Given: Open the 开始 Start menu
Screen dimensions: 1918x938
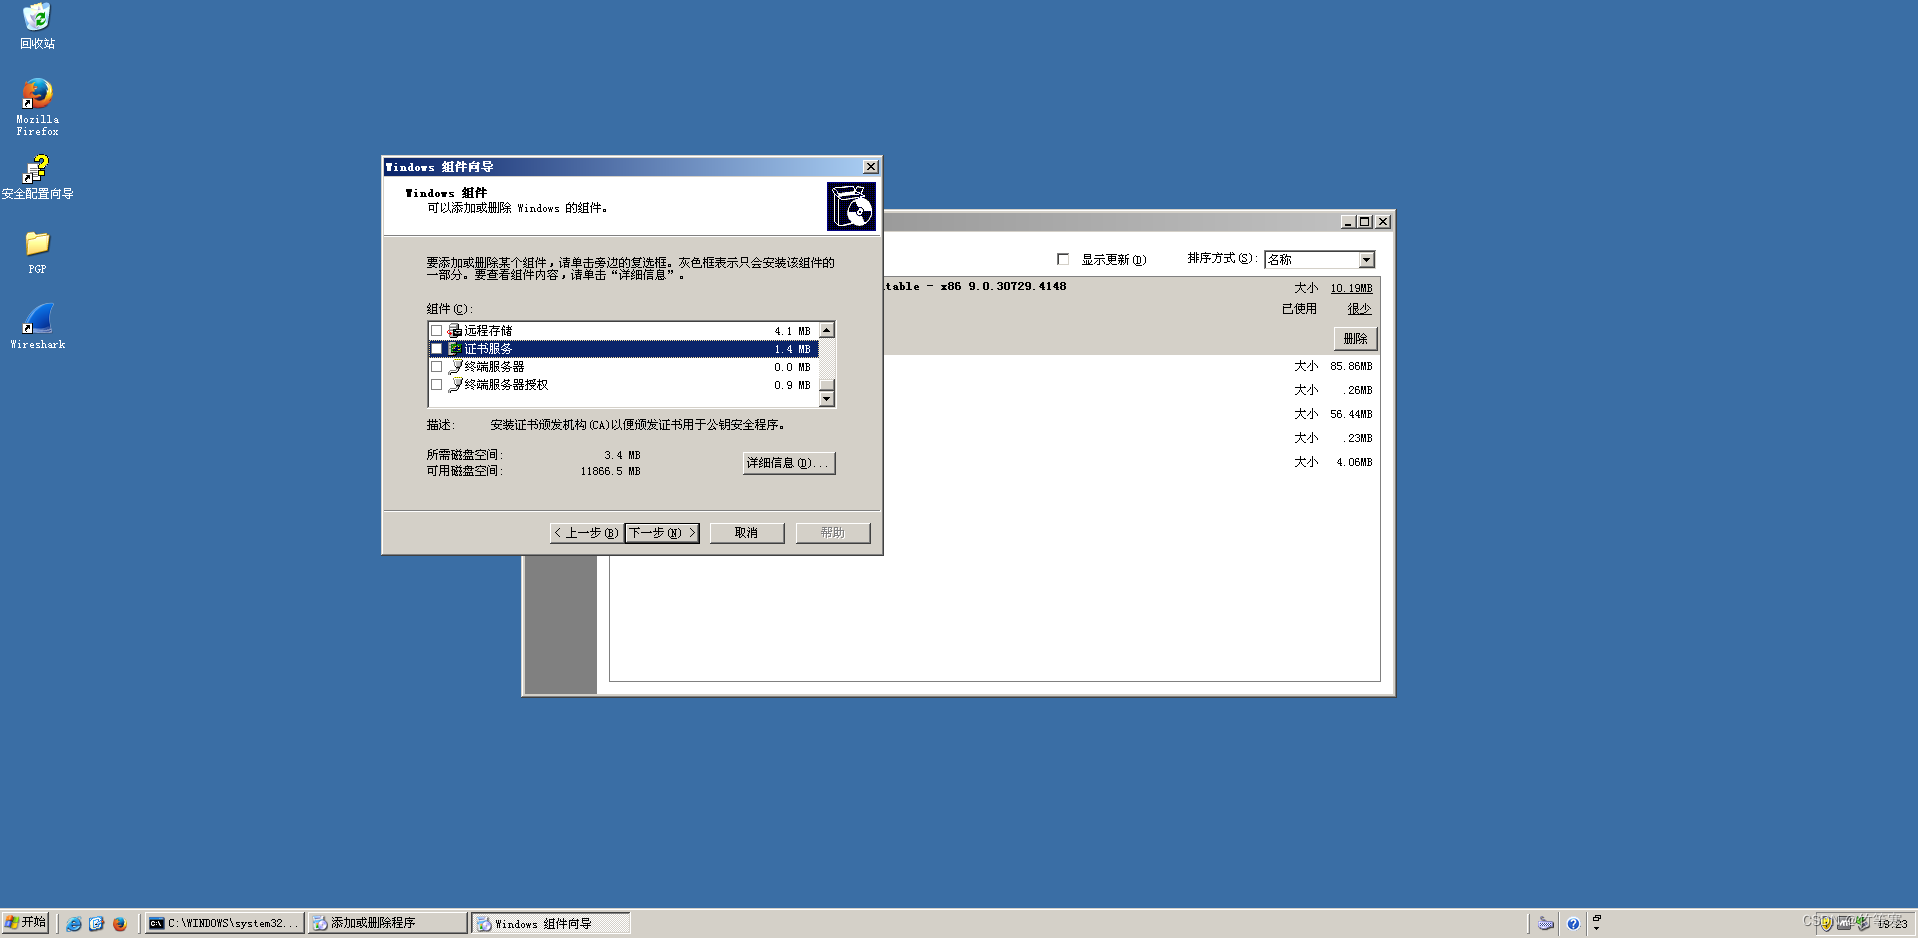Looking at the screenshot, I should pos(25,923).
